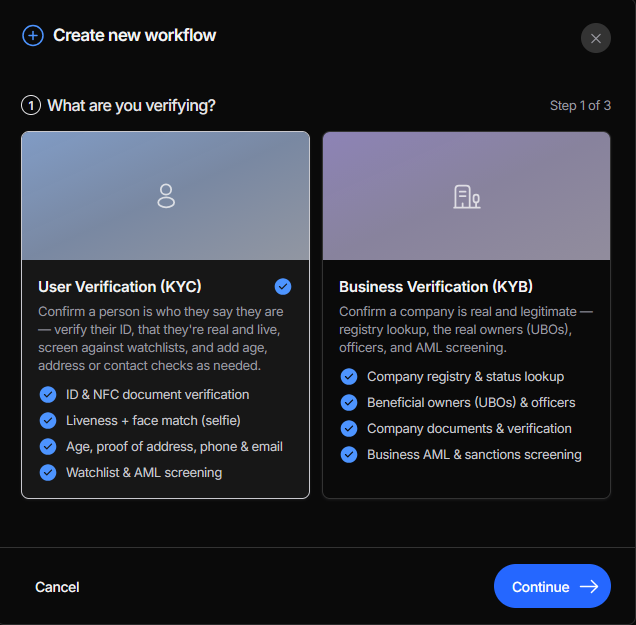Click the 'Business AML & sanctions screening' text
636x625 pixels.
474,455
